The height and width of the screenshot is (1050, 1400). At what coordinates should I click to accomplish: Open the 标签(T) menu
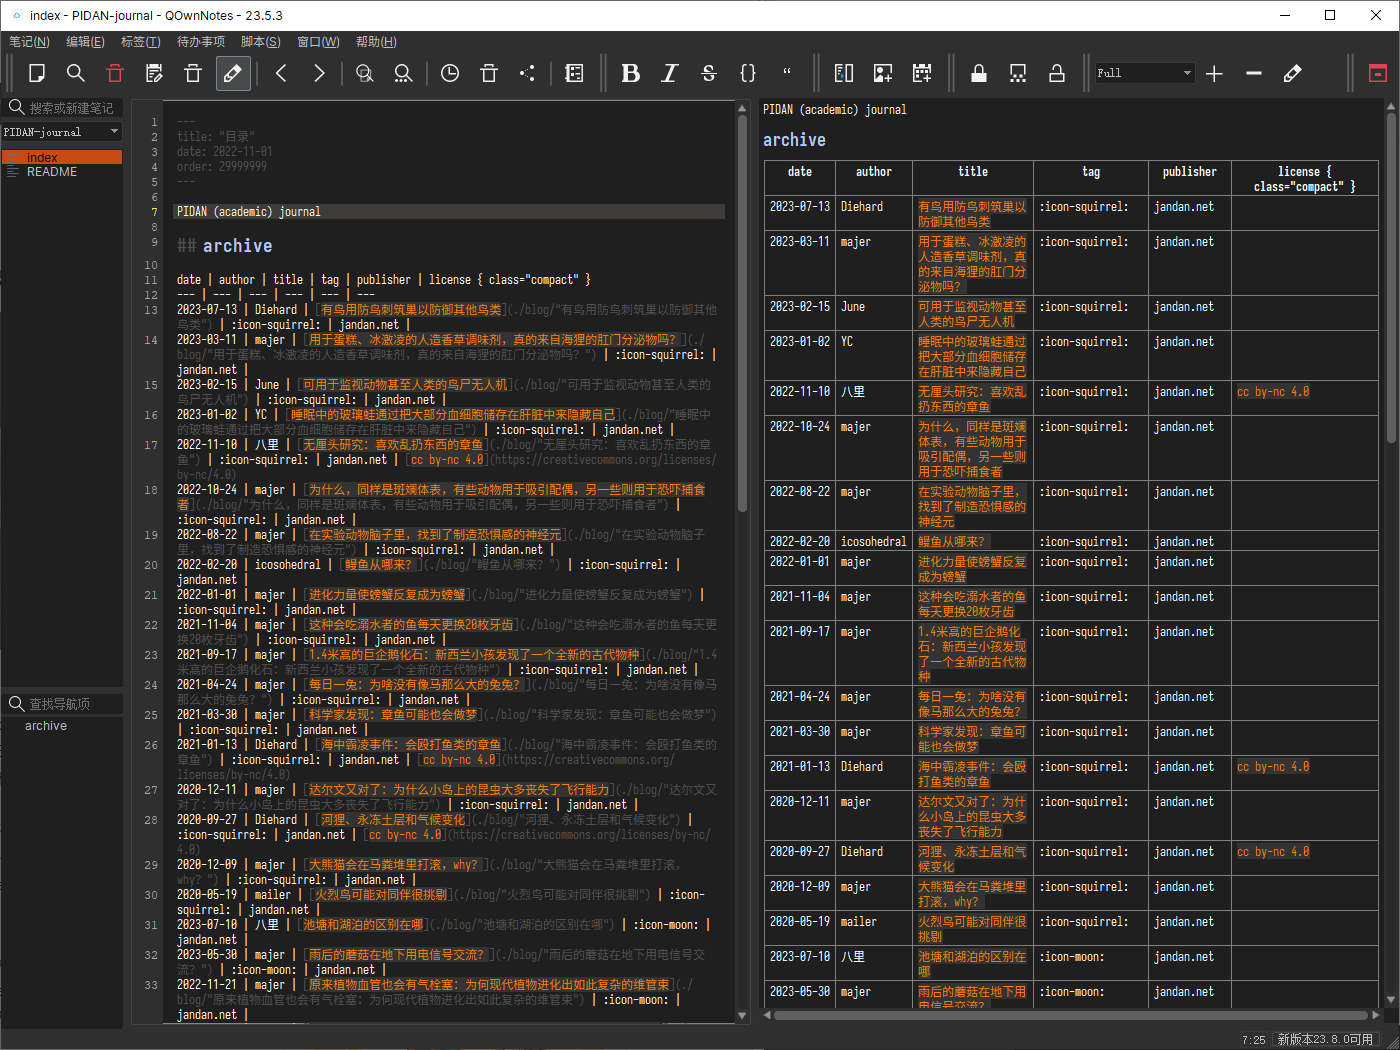[141, 41]
